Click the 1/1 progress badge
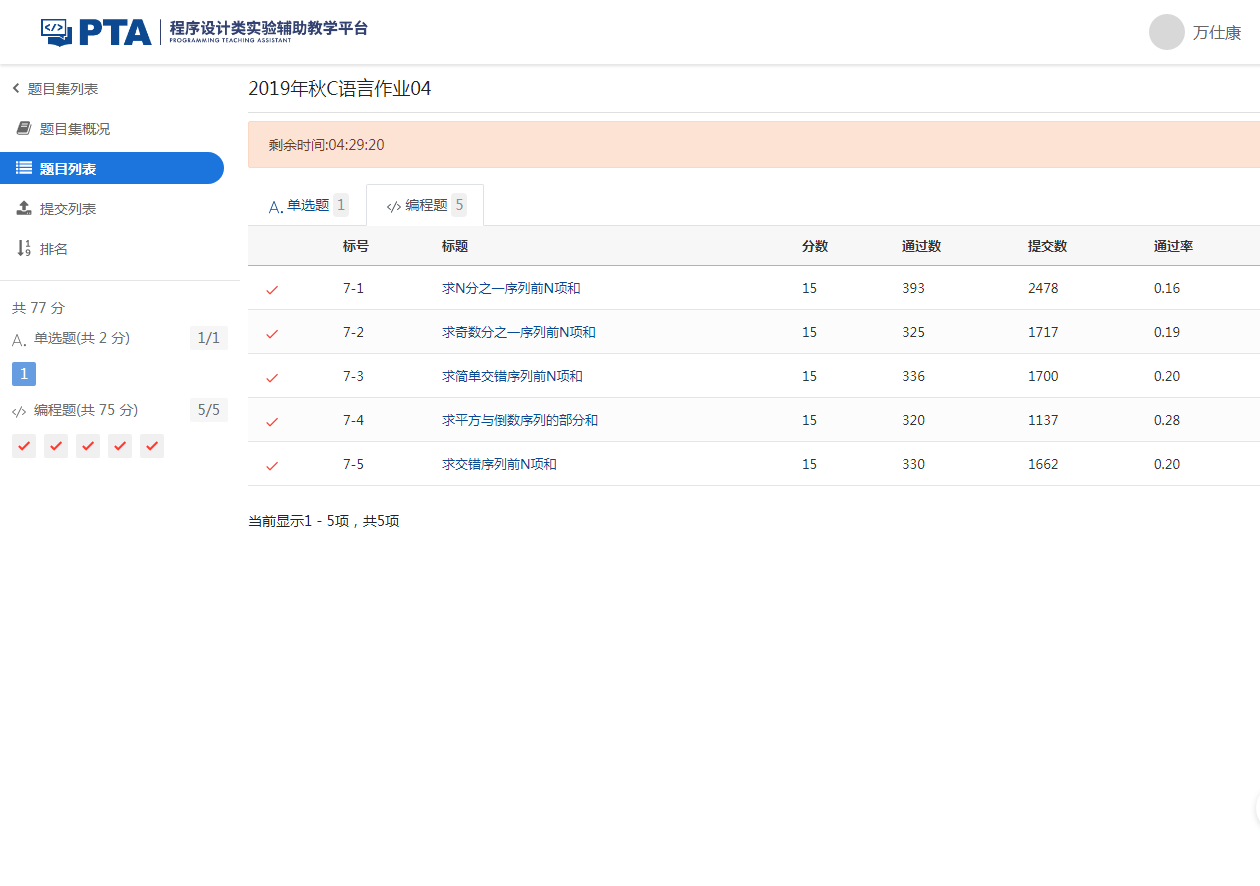This screenshot has width=1260, height=886. pos(209,338)
